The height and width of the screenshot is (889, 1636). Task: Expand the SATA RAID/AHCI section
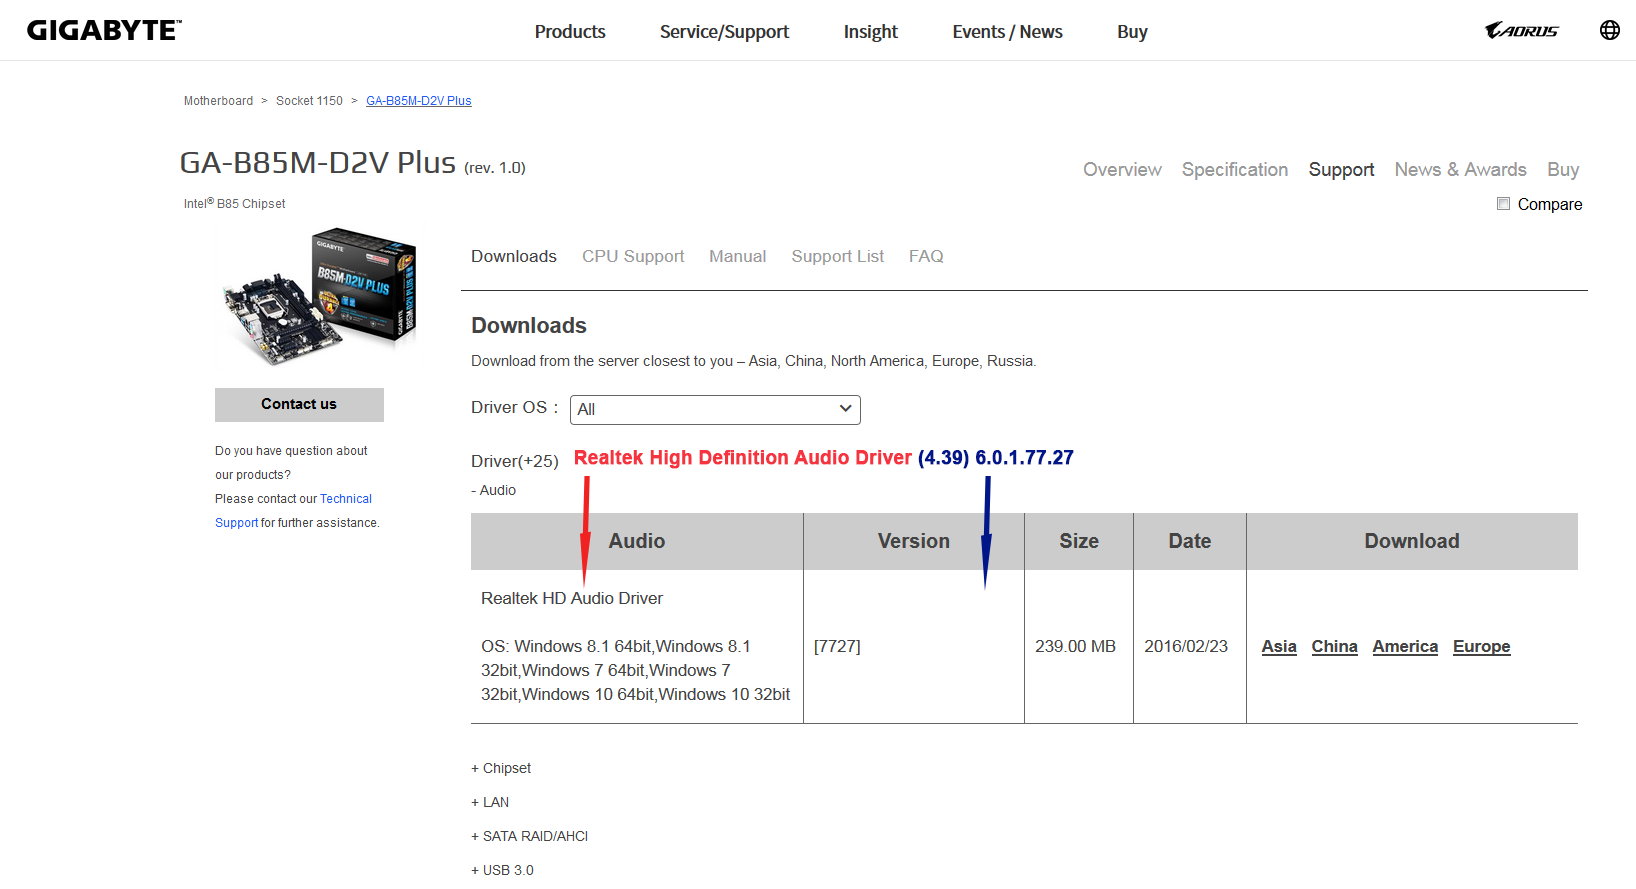pos(530,836)
